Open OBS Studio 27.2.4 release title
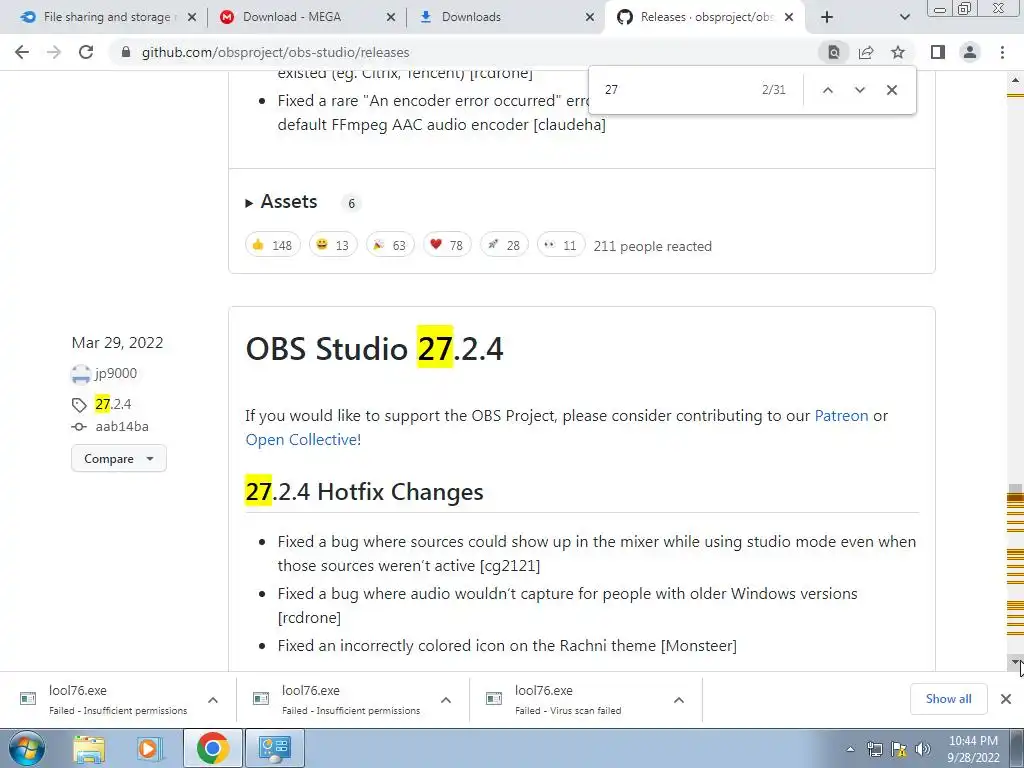Image resolution: width=1024 pixels, height=768 pixels. pos(374,349)
